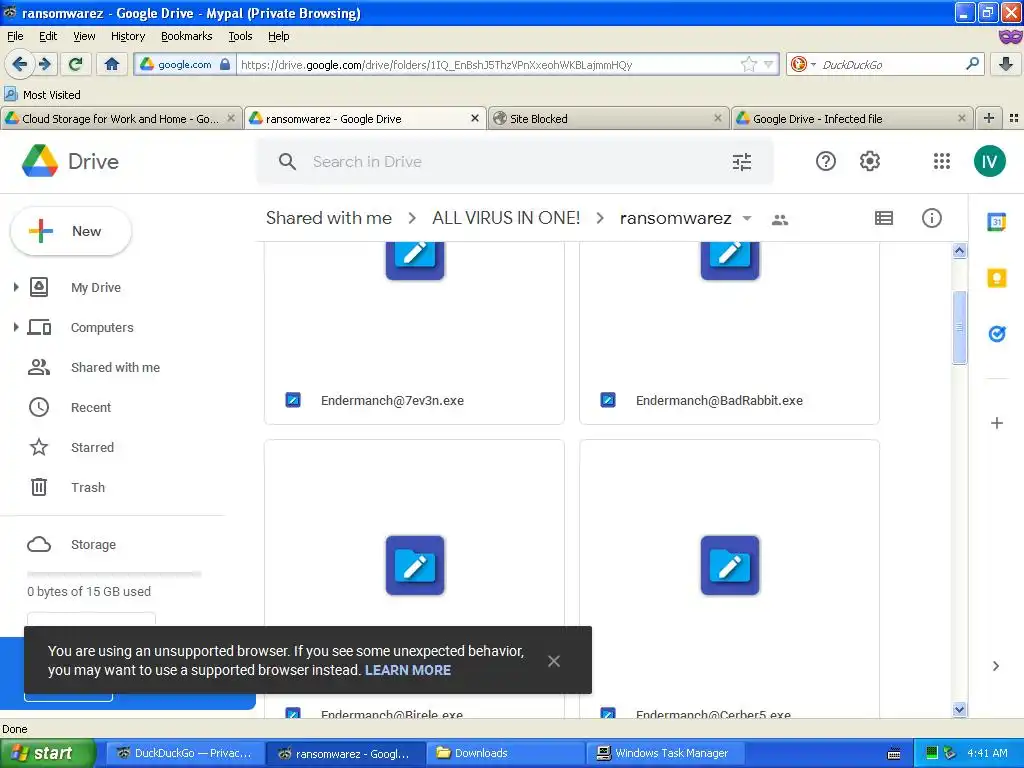Open Storage in the sidebar
Screen dimensions: 1024x768
[x=93, y=545]
